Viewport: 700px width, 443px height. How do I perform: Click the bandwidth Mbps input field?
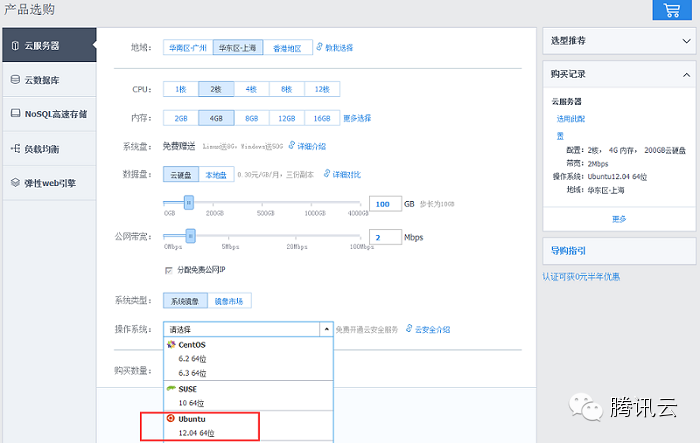(385, 237)
